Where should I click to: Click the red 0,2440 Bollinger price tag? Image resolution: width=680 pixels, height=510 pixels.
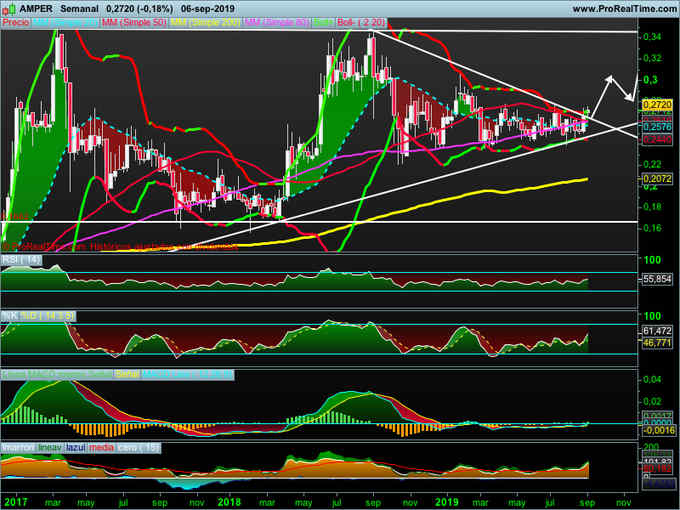point(657,139)
